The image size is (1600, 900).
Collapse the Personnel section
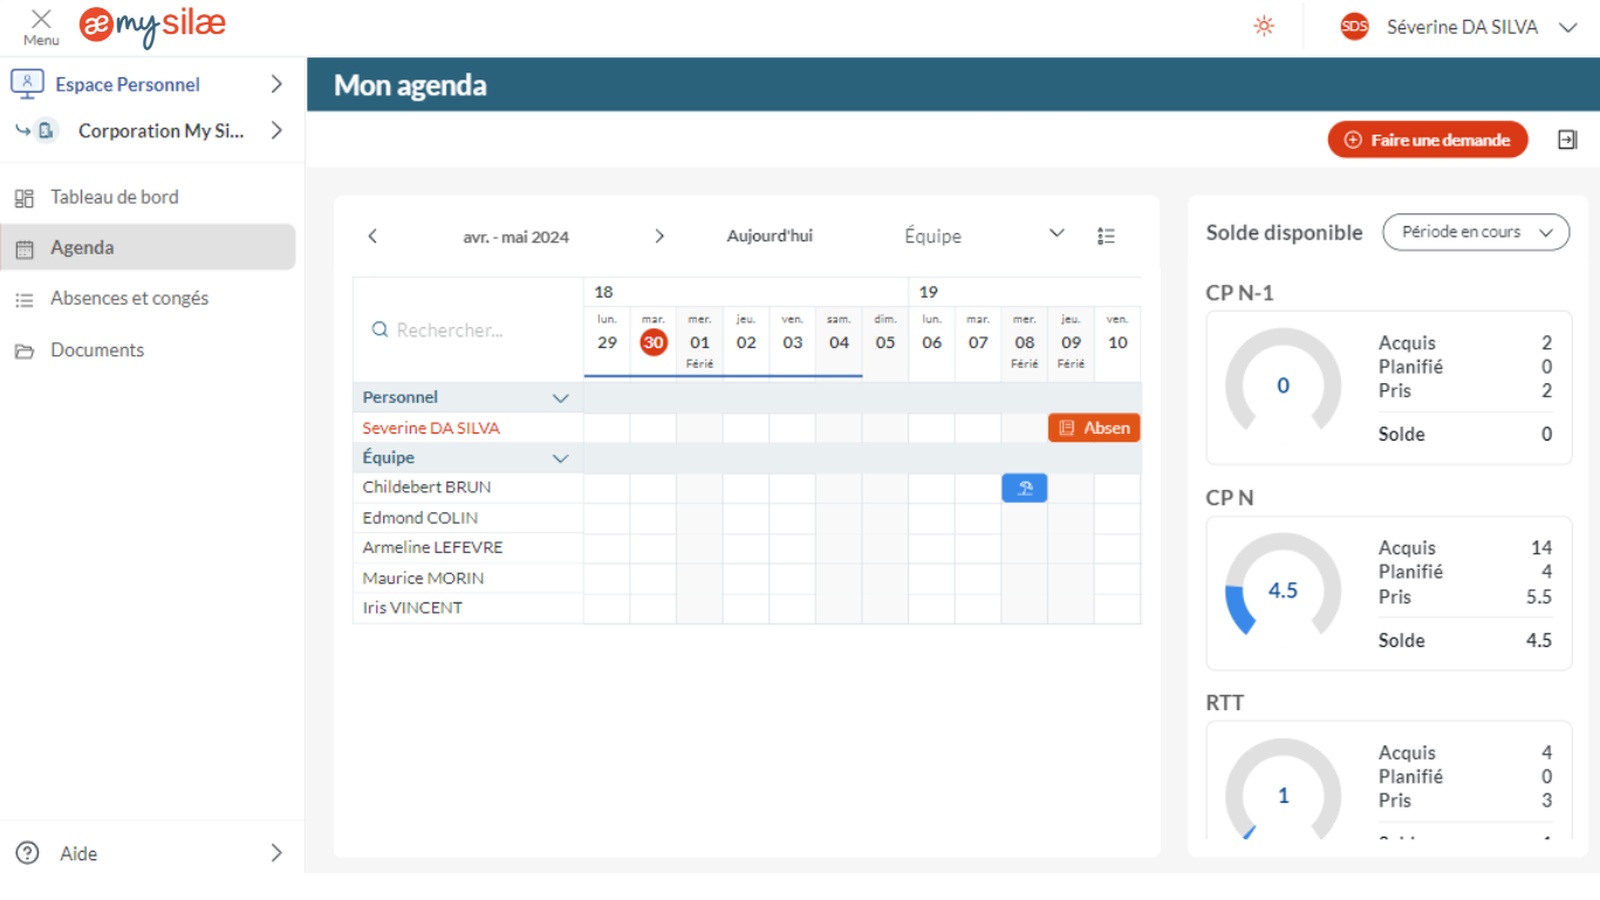(x=560, y=398)
